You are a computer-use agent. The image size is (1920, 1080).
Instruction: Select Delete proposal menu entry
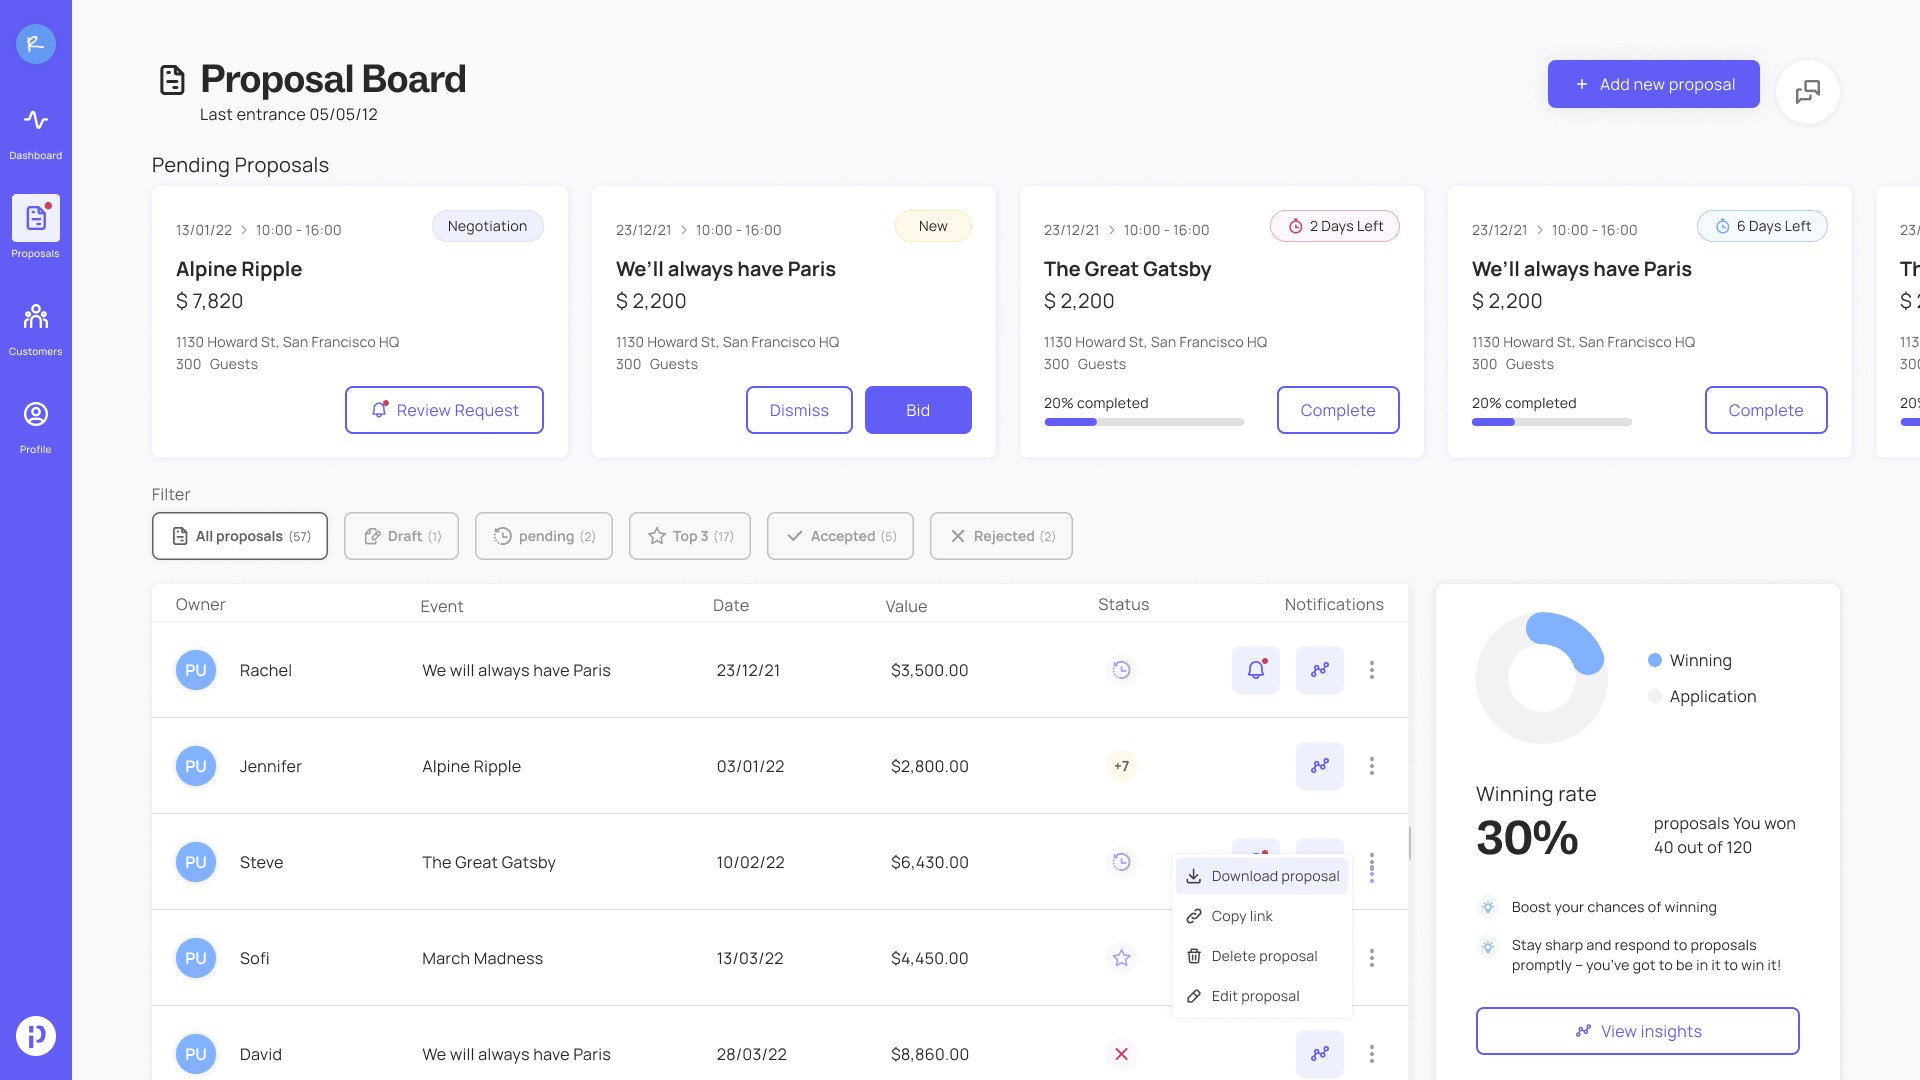[x=1262, y=956]
